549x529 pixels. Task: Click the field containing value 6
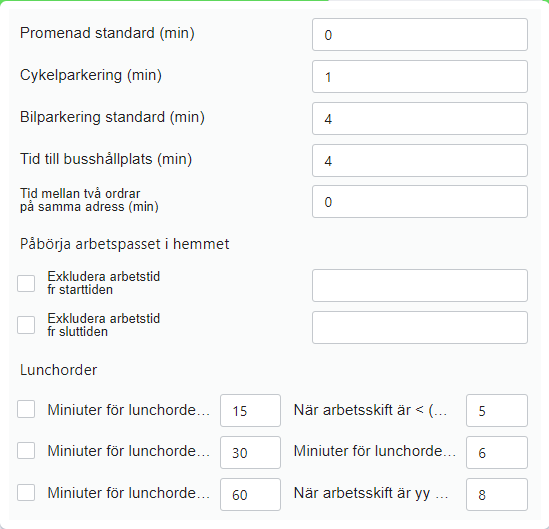pyautogui.click(x=497, y=453)
